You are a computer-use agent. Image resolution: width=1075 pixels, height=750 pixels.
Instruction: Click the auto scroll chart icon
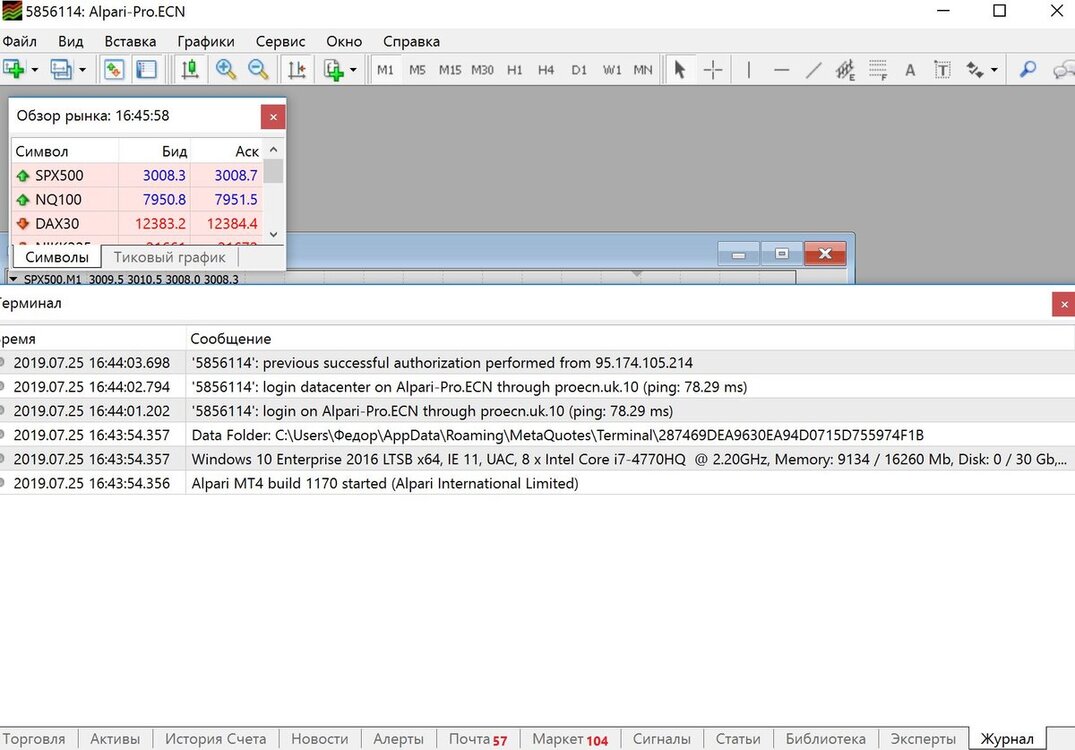point(296,69)
